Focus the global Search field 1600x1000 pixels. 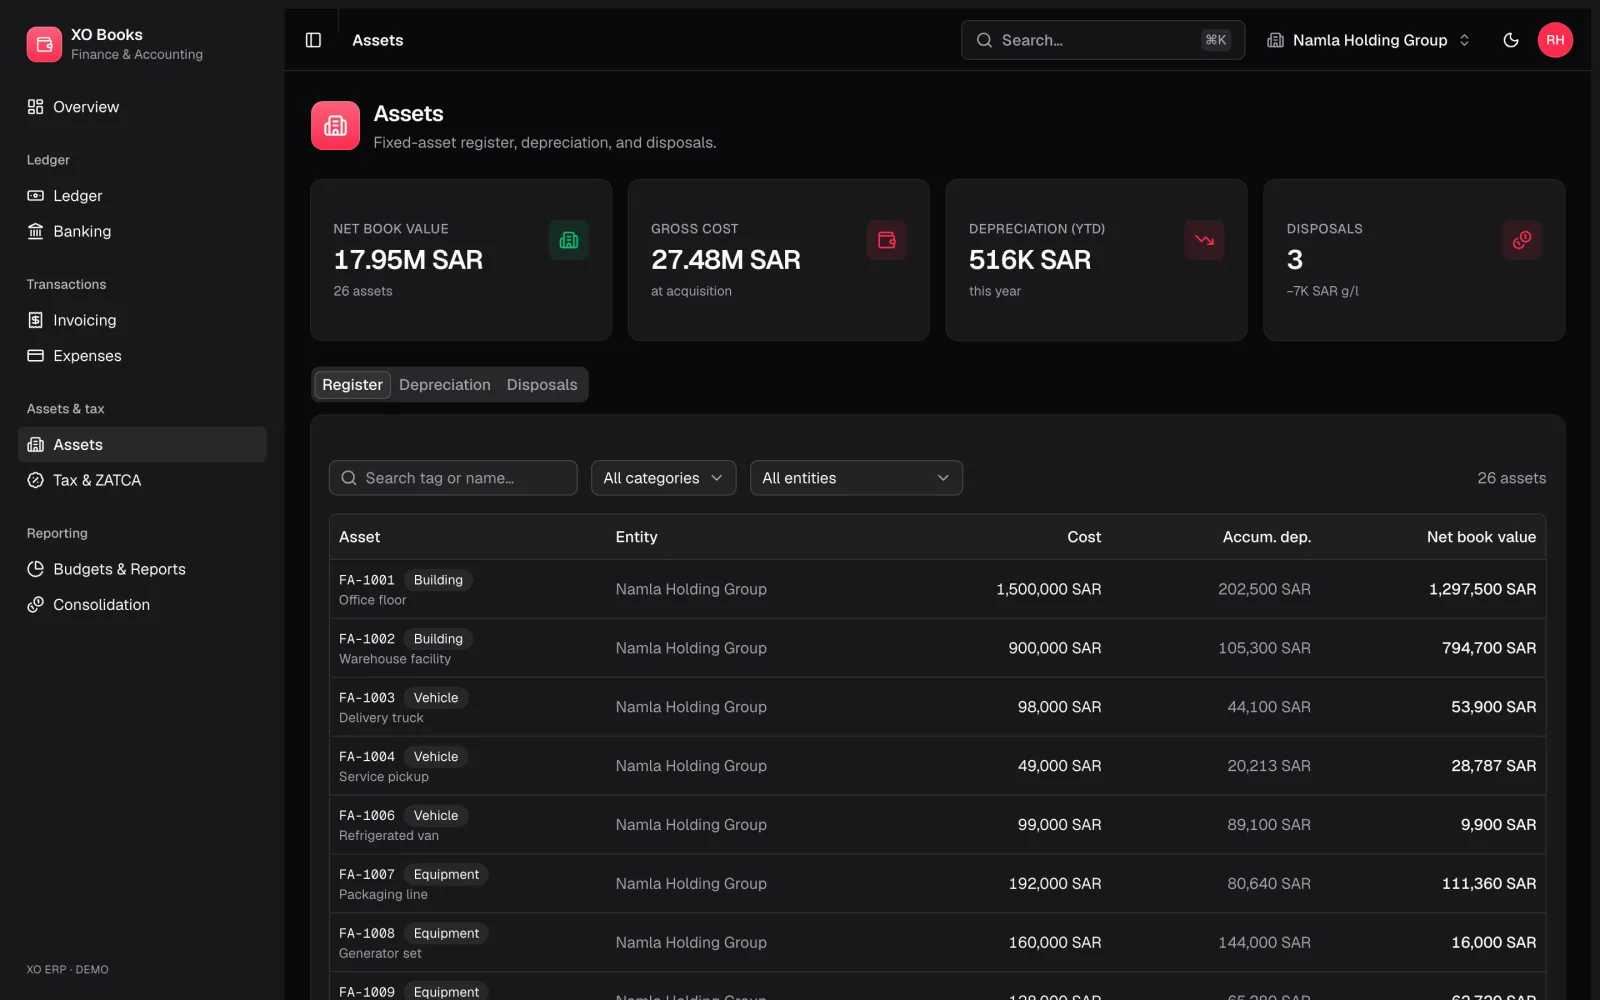click(1103, 40)
